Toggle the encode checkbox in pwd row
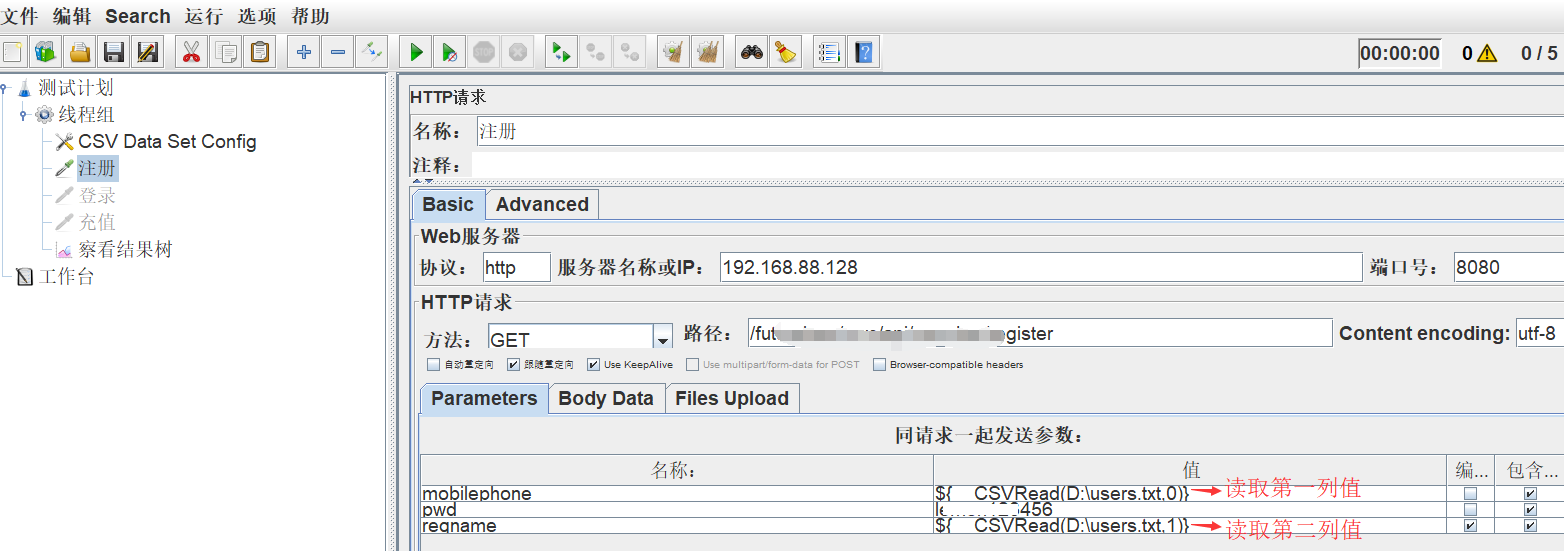1564x551 pixels. pos(1470,510)
